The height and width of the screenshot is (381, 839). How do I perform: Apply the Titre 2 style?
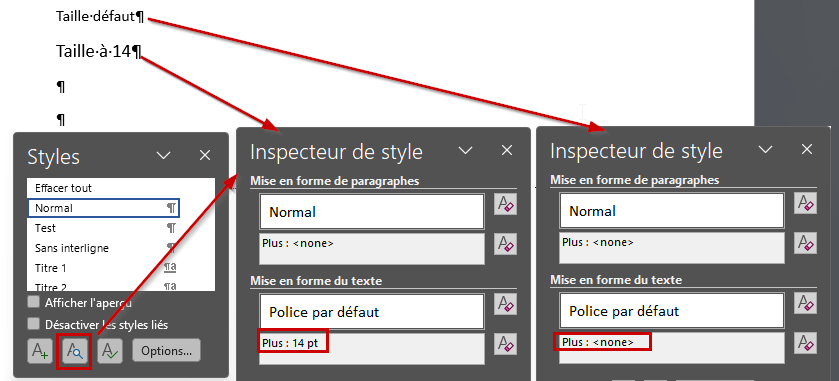click(x=103, y=286)
